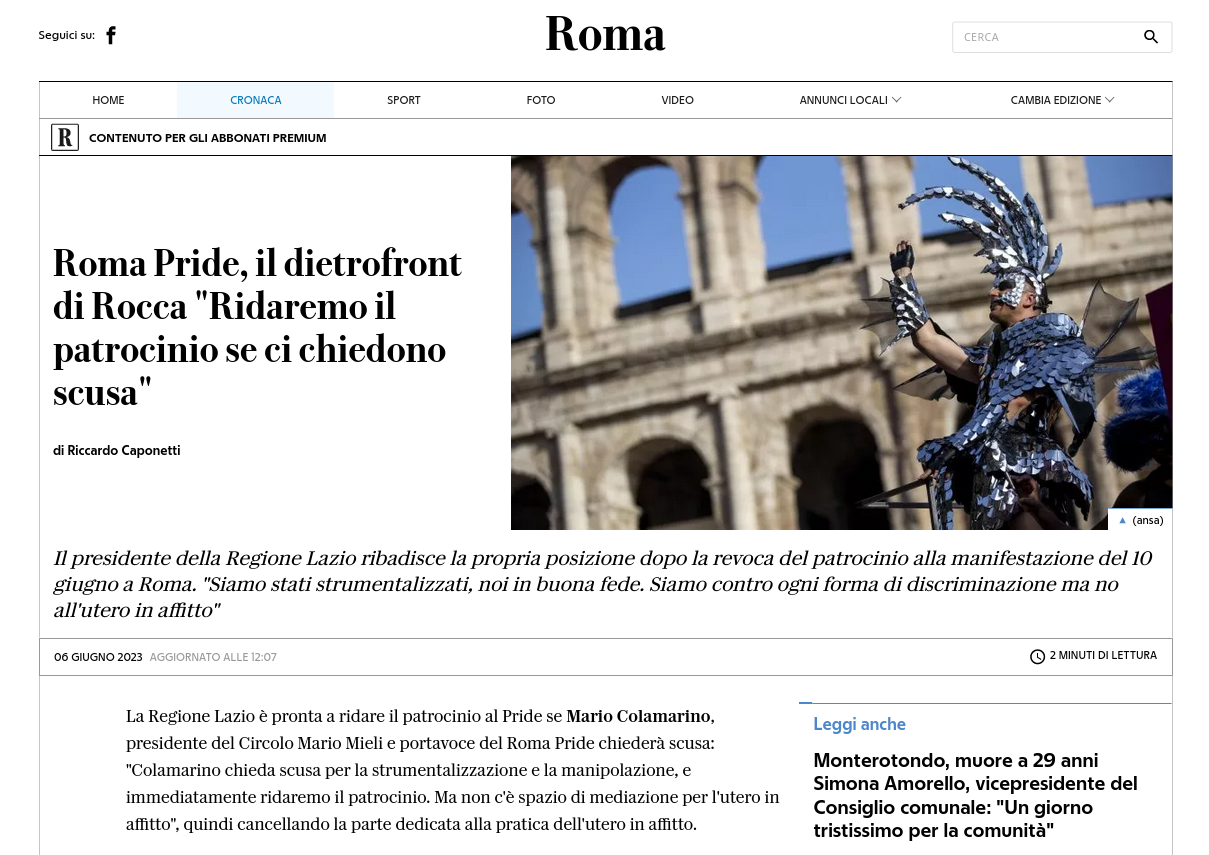The image size is (1209, 855).
Task: Click the clock reading-time icon
Action: pos(1037,657)
